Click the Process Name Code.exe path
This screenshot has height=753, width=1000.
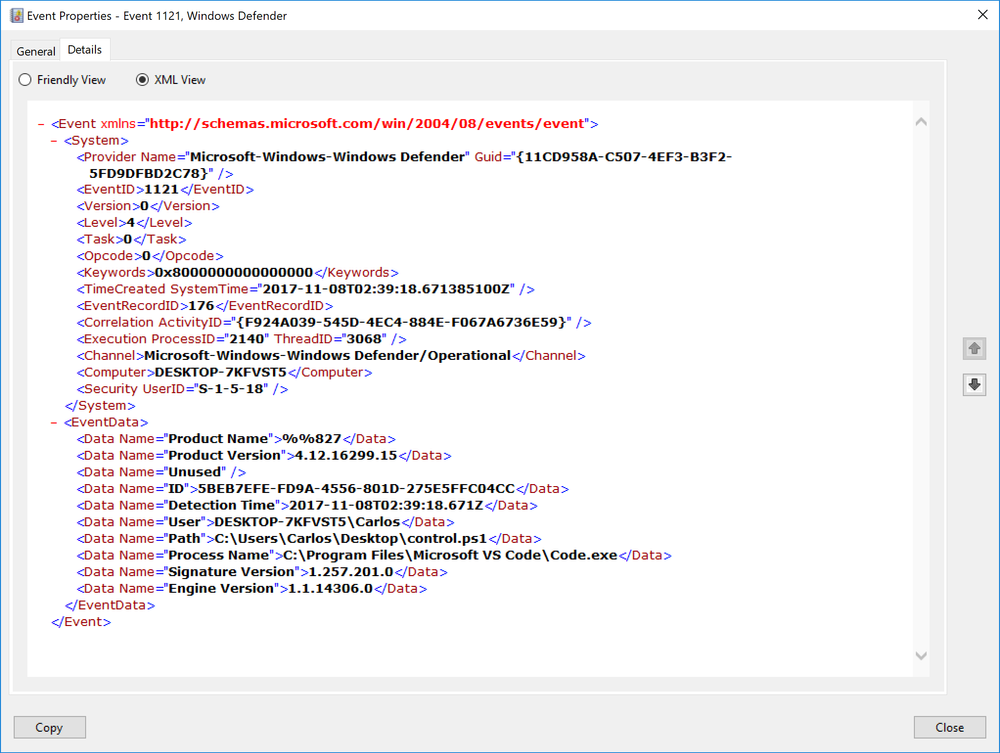[450, 555]
